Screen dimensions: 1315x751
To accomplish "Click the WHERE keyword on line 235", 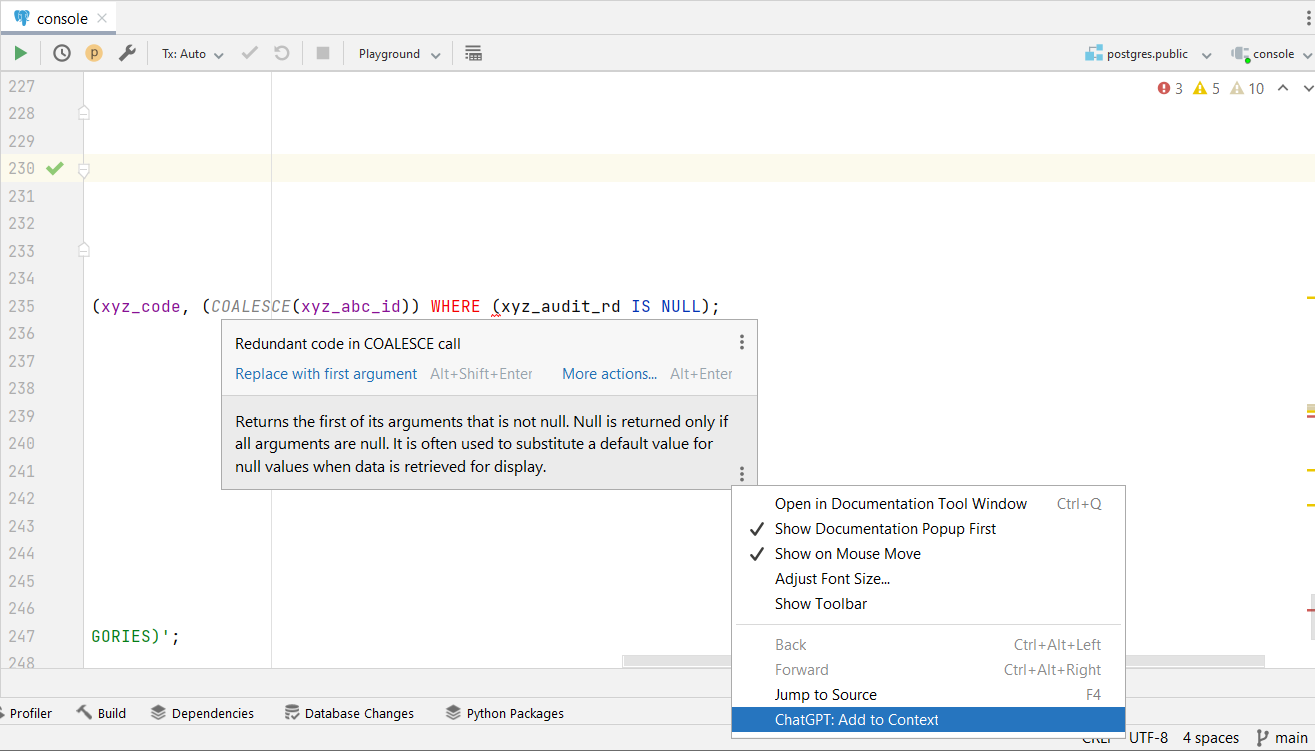I will [455, 306].
